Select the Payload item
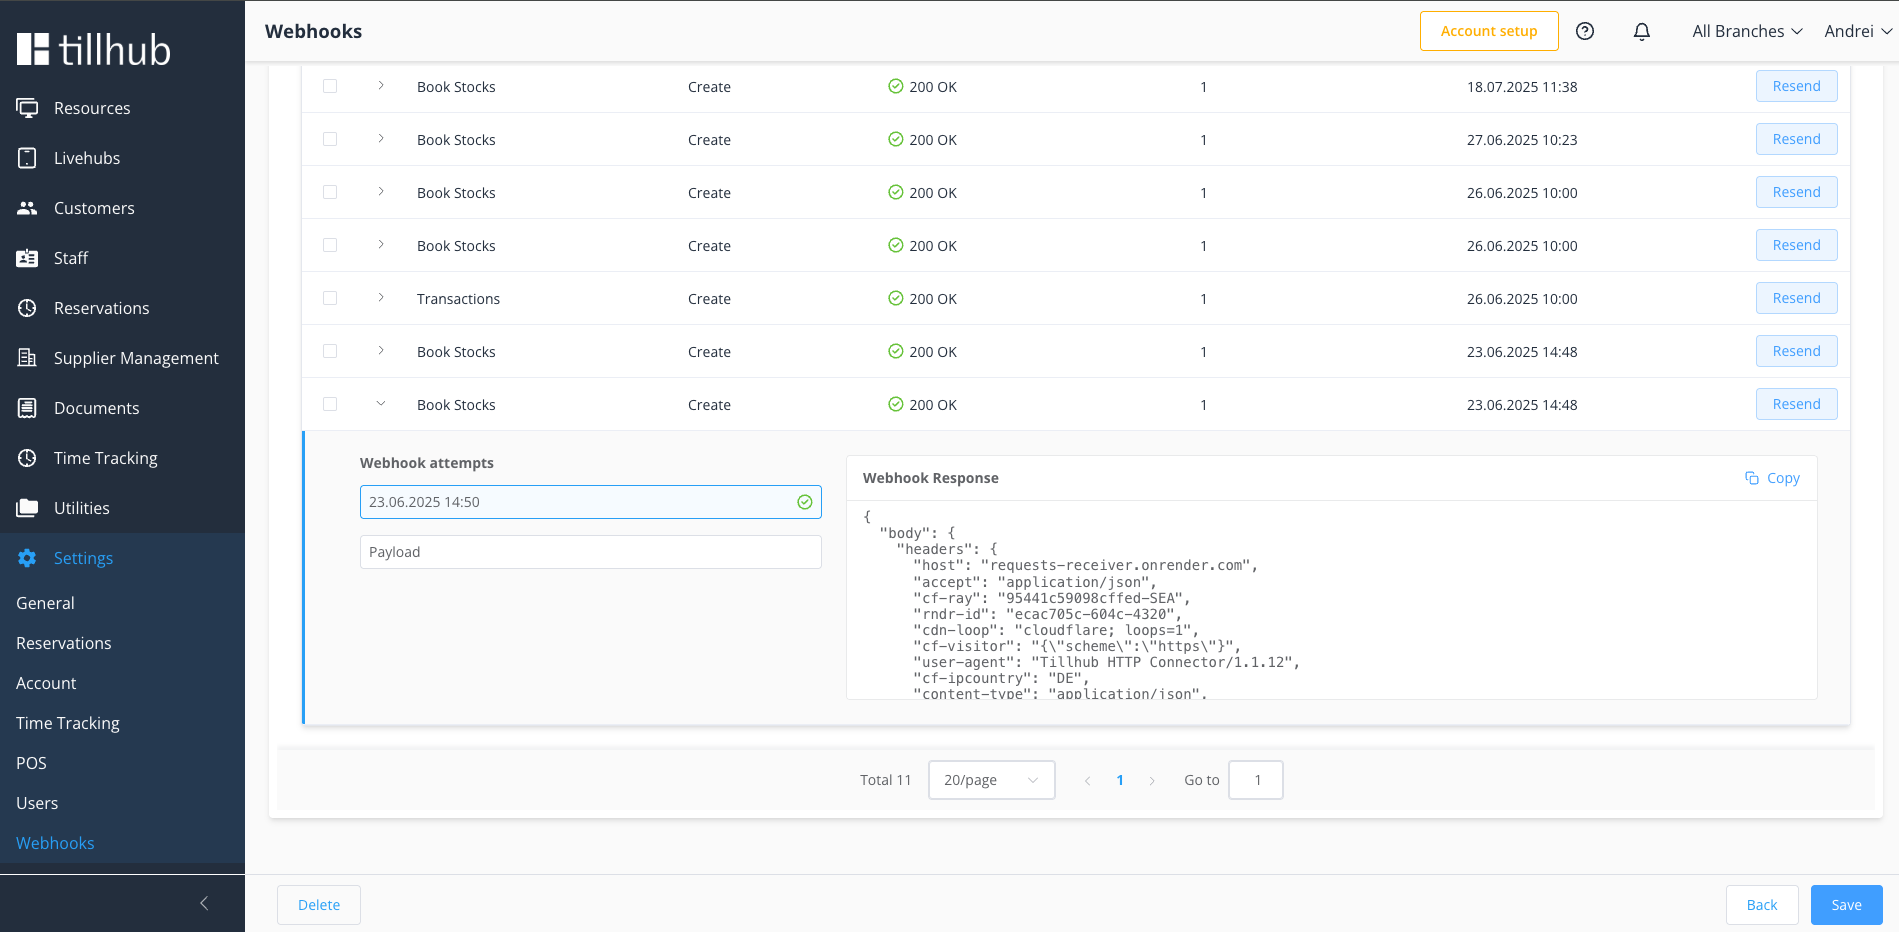 pos(591,552)
